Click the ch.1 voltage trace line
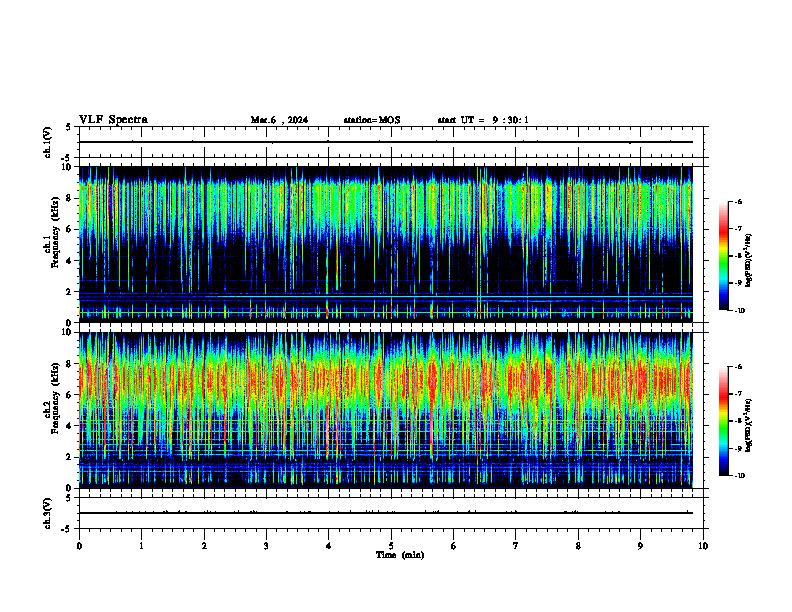This screenshot has height=612, width=792. (x=386, y=142)
